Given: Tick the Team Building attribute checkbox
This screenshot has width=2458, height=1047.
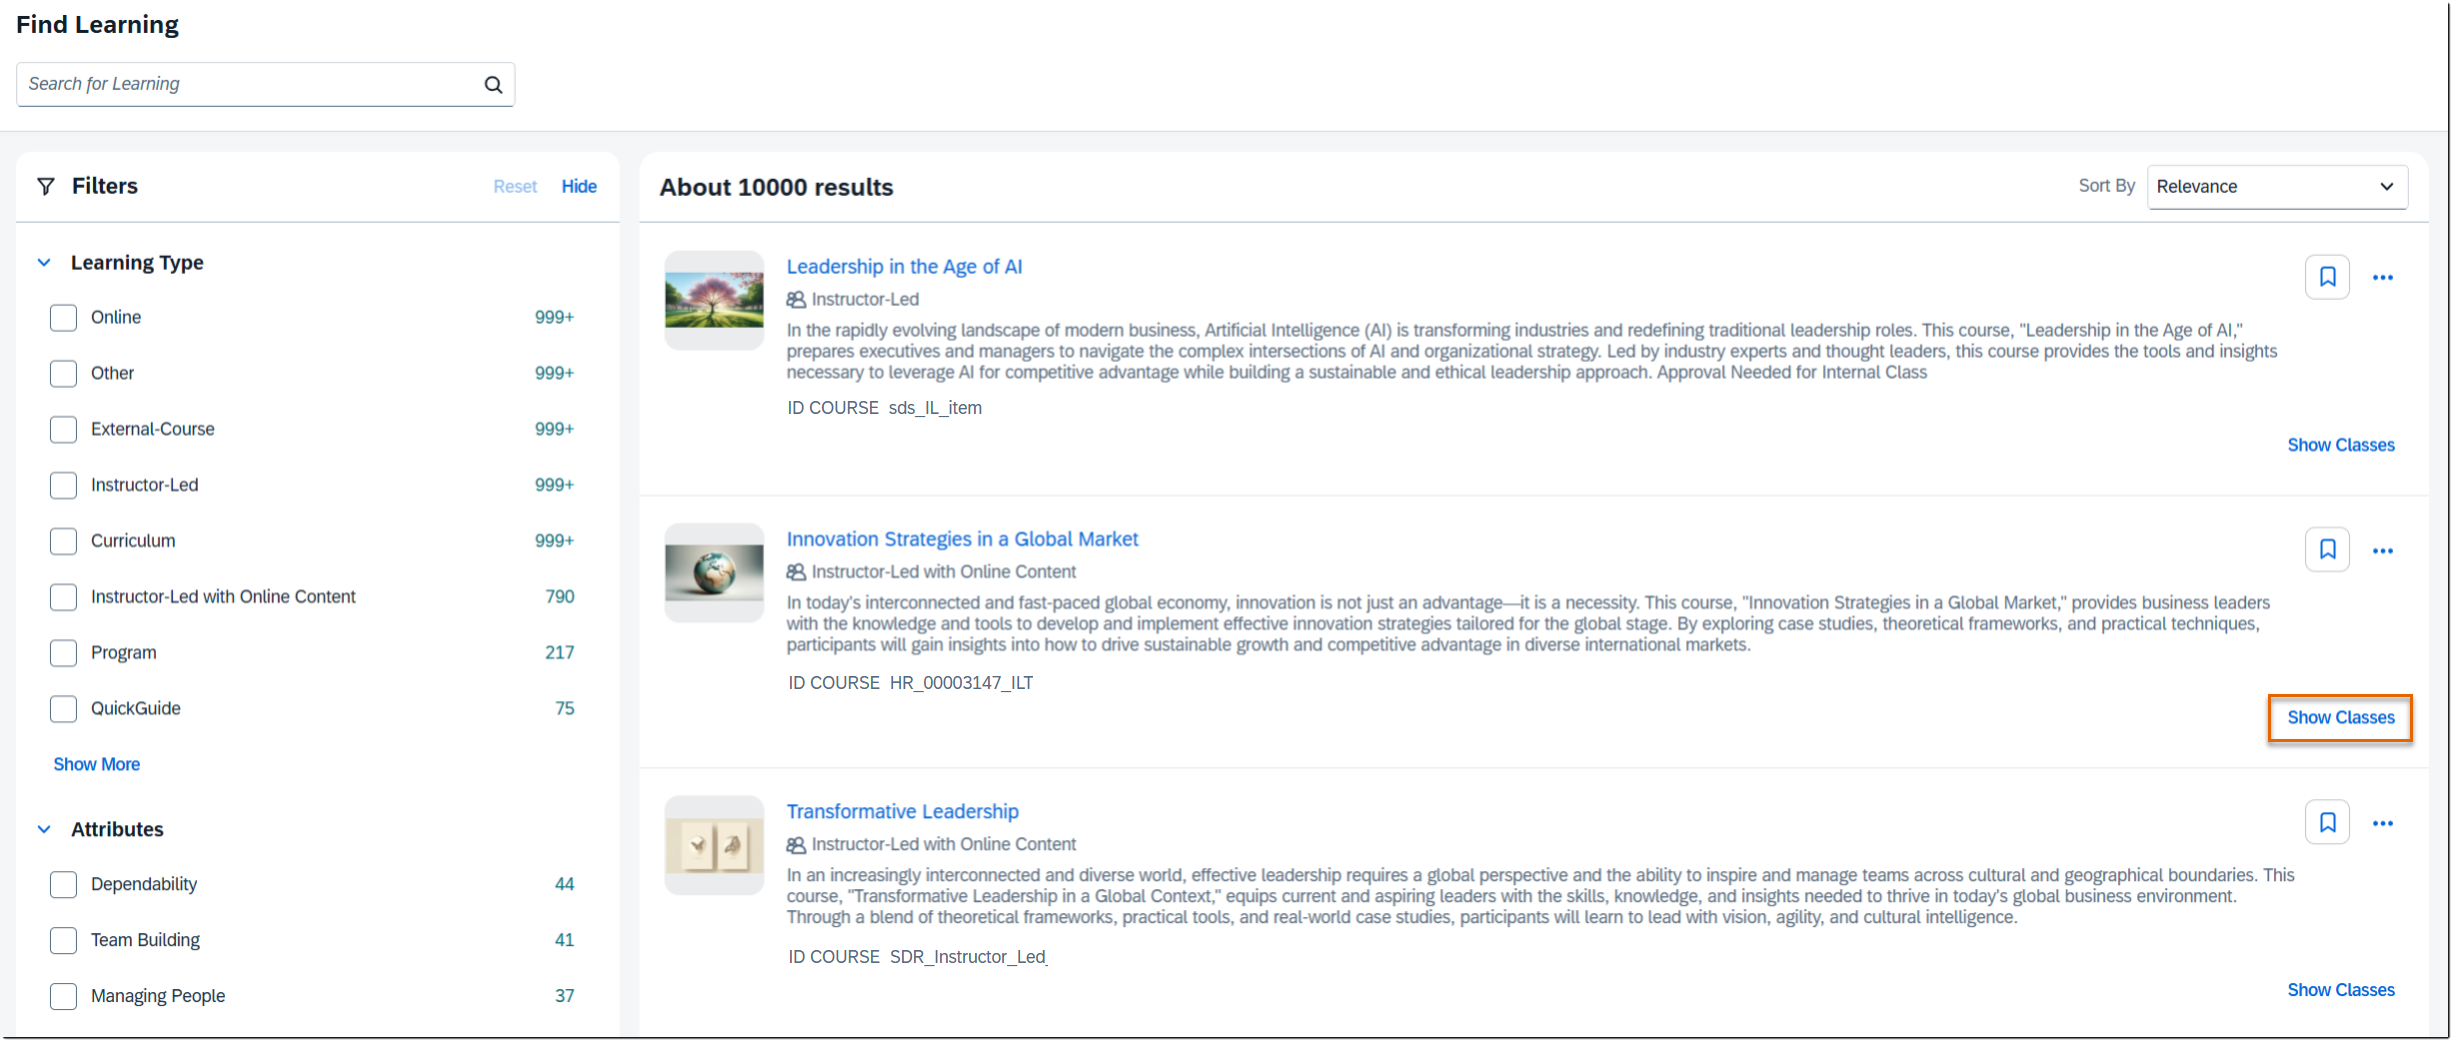Looking at the screenshot, I should click(64, 941).
